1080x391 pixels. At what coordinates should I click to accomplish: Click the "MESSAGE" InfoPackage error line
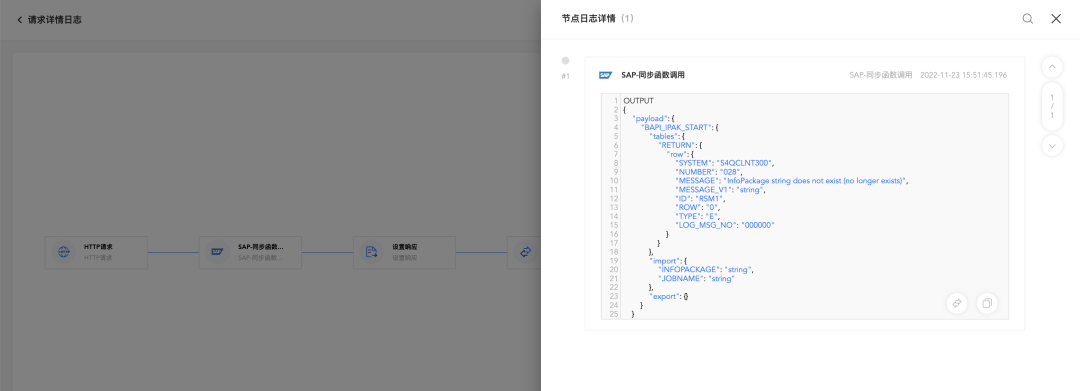tap(792, 180)
